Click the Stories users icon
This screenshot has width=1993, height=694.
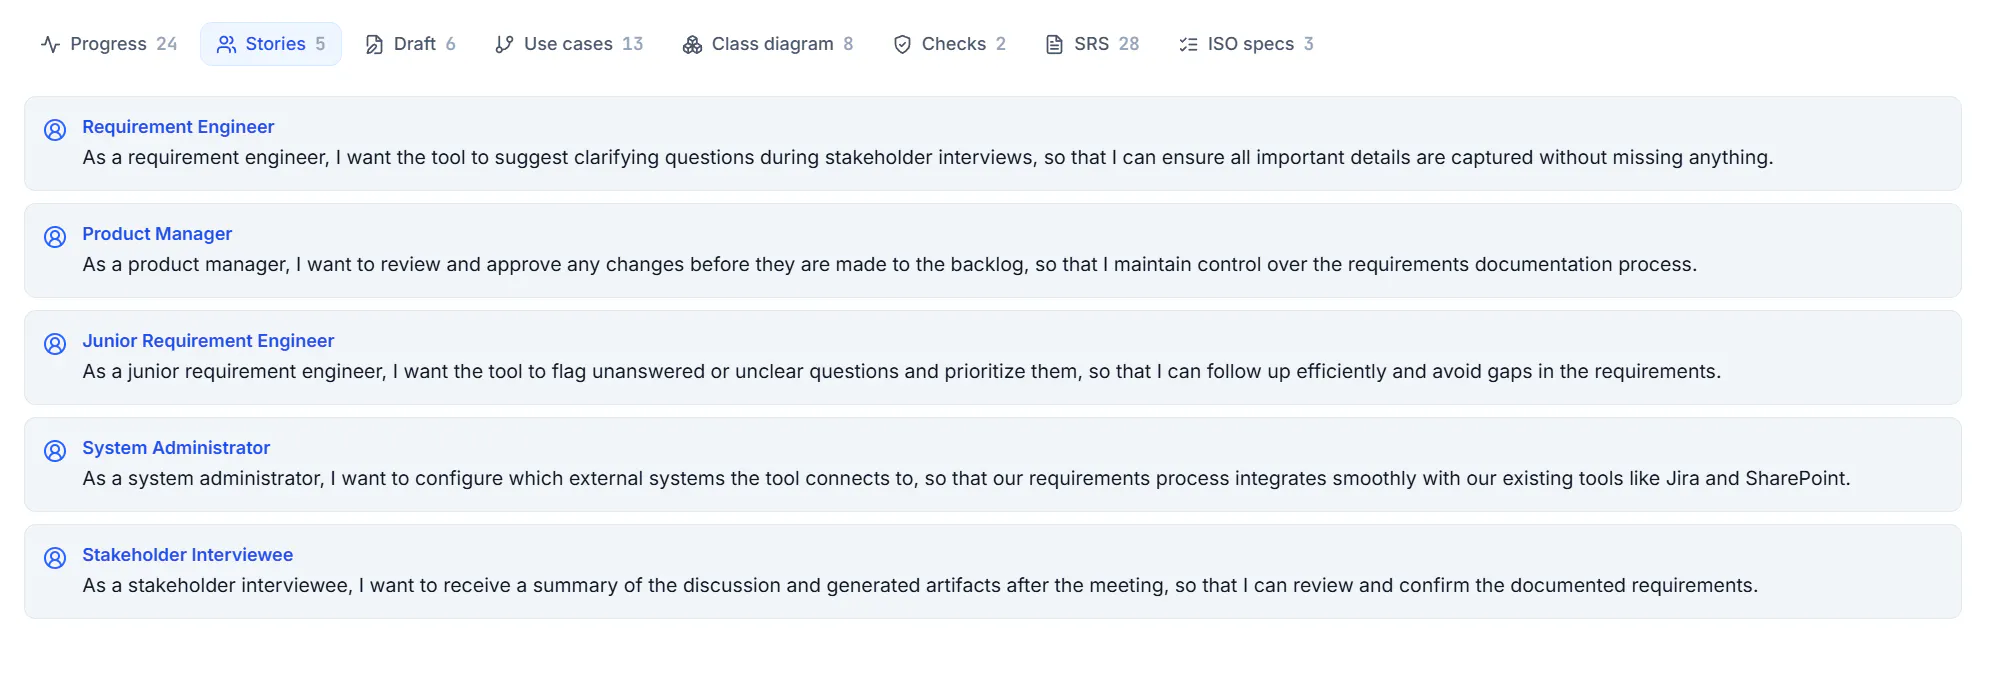point(227,44)
